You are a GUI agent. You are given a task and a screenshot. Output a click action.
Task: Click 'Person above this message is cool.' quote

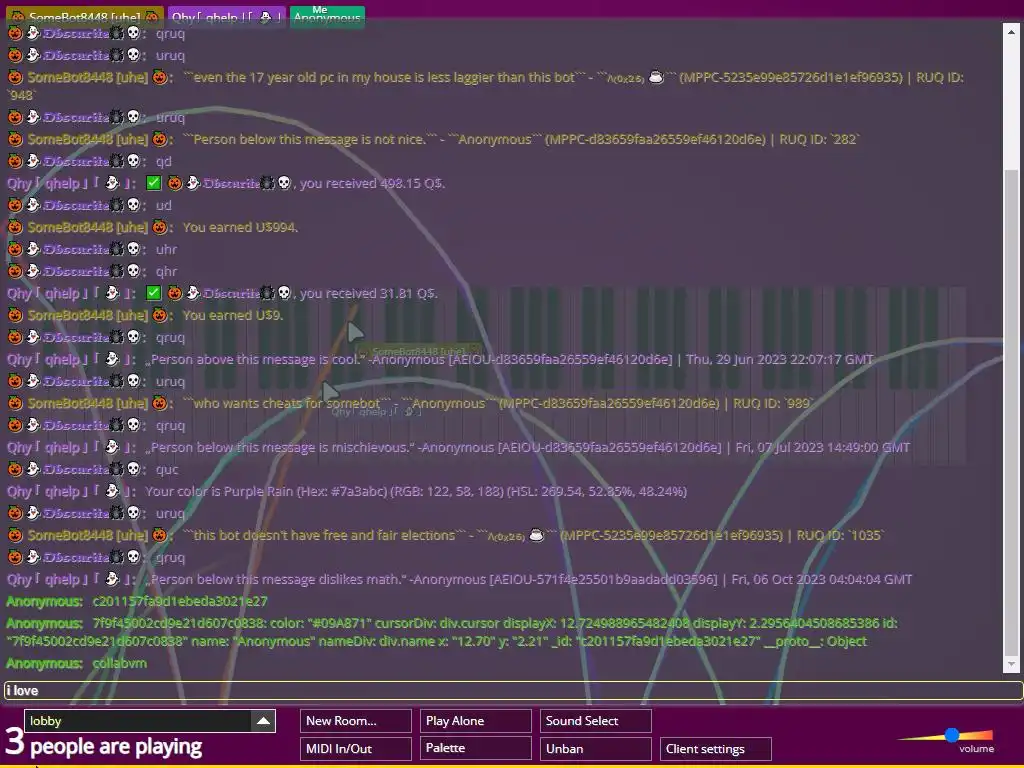(x=255, y=359)
